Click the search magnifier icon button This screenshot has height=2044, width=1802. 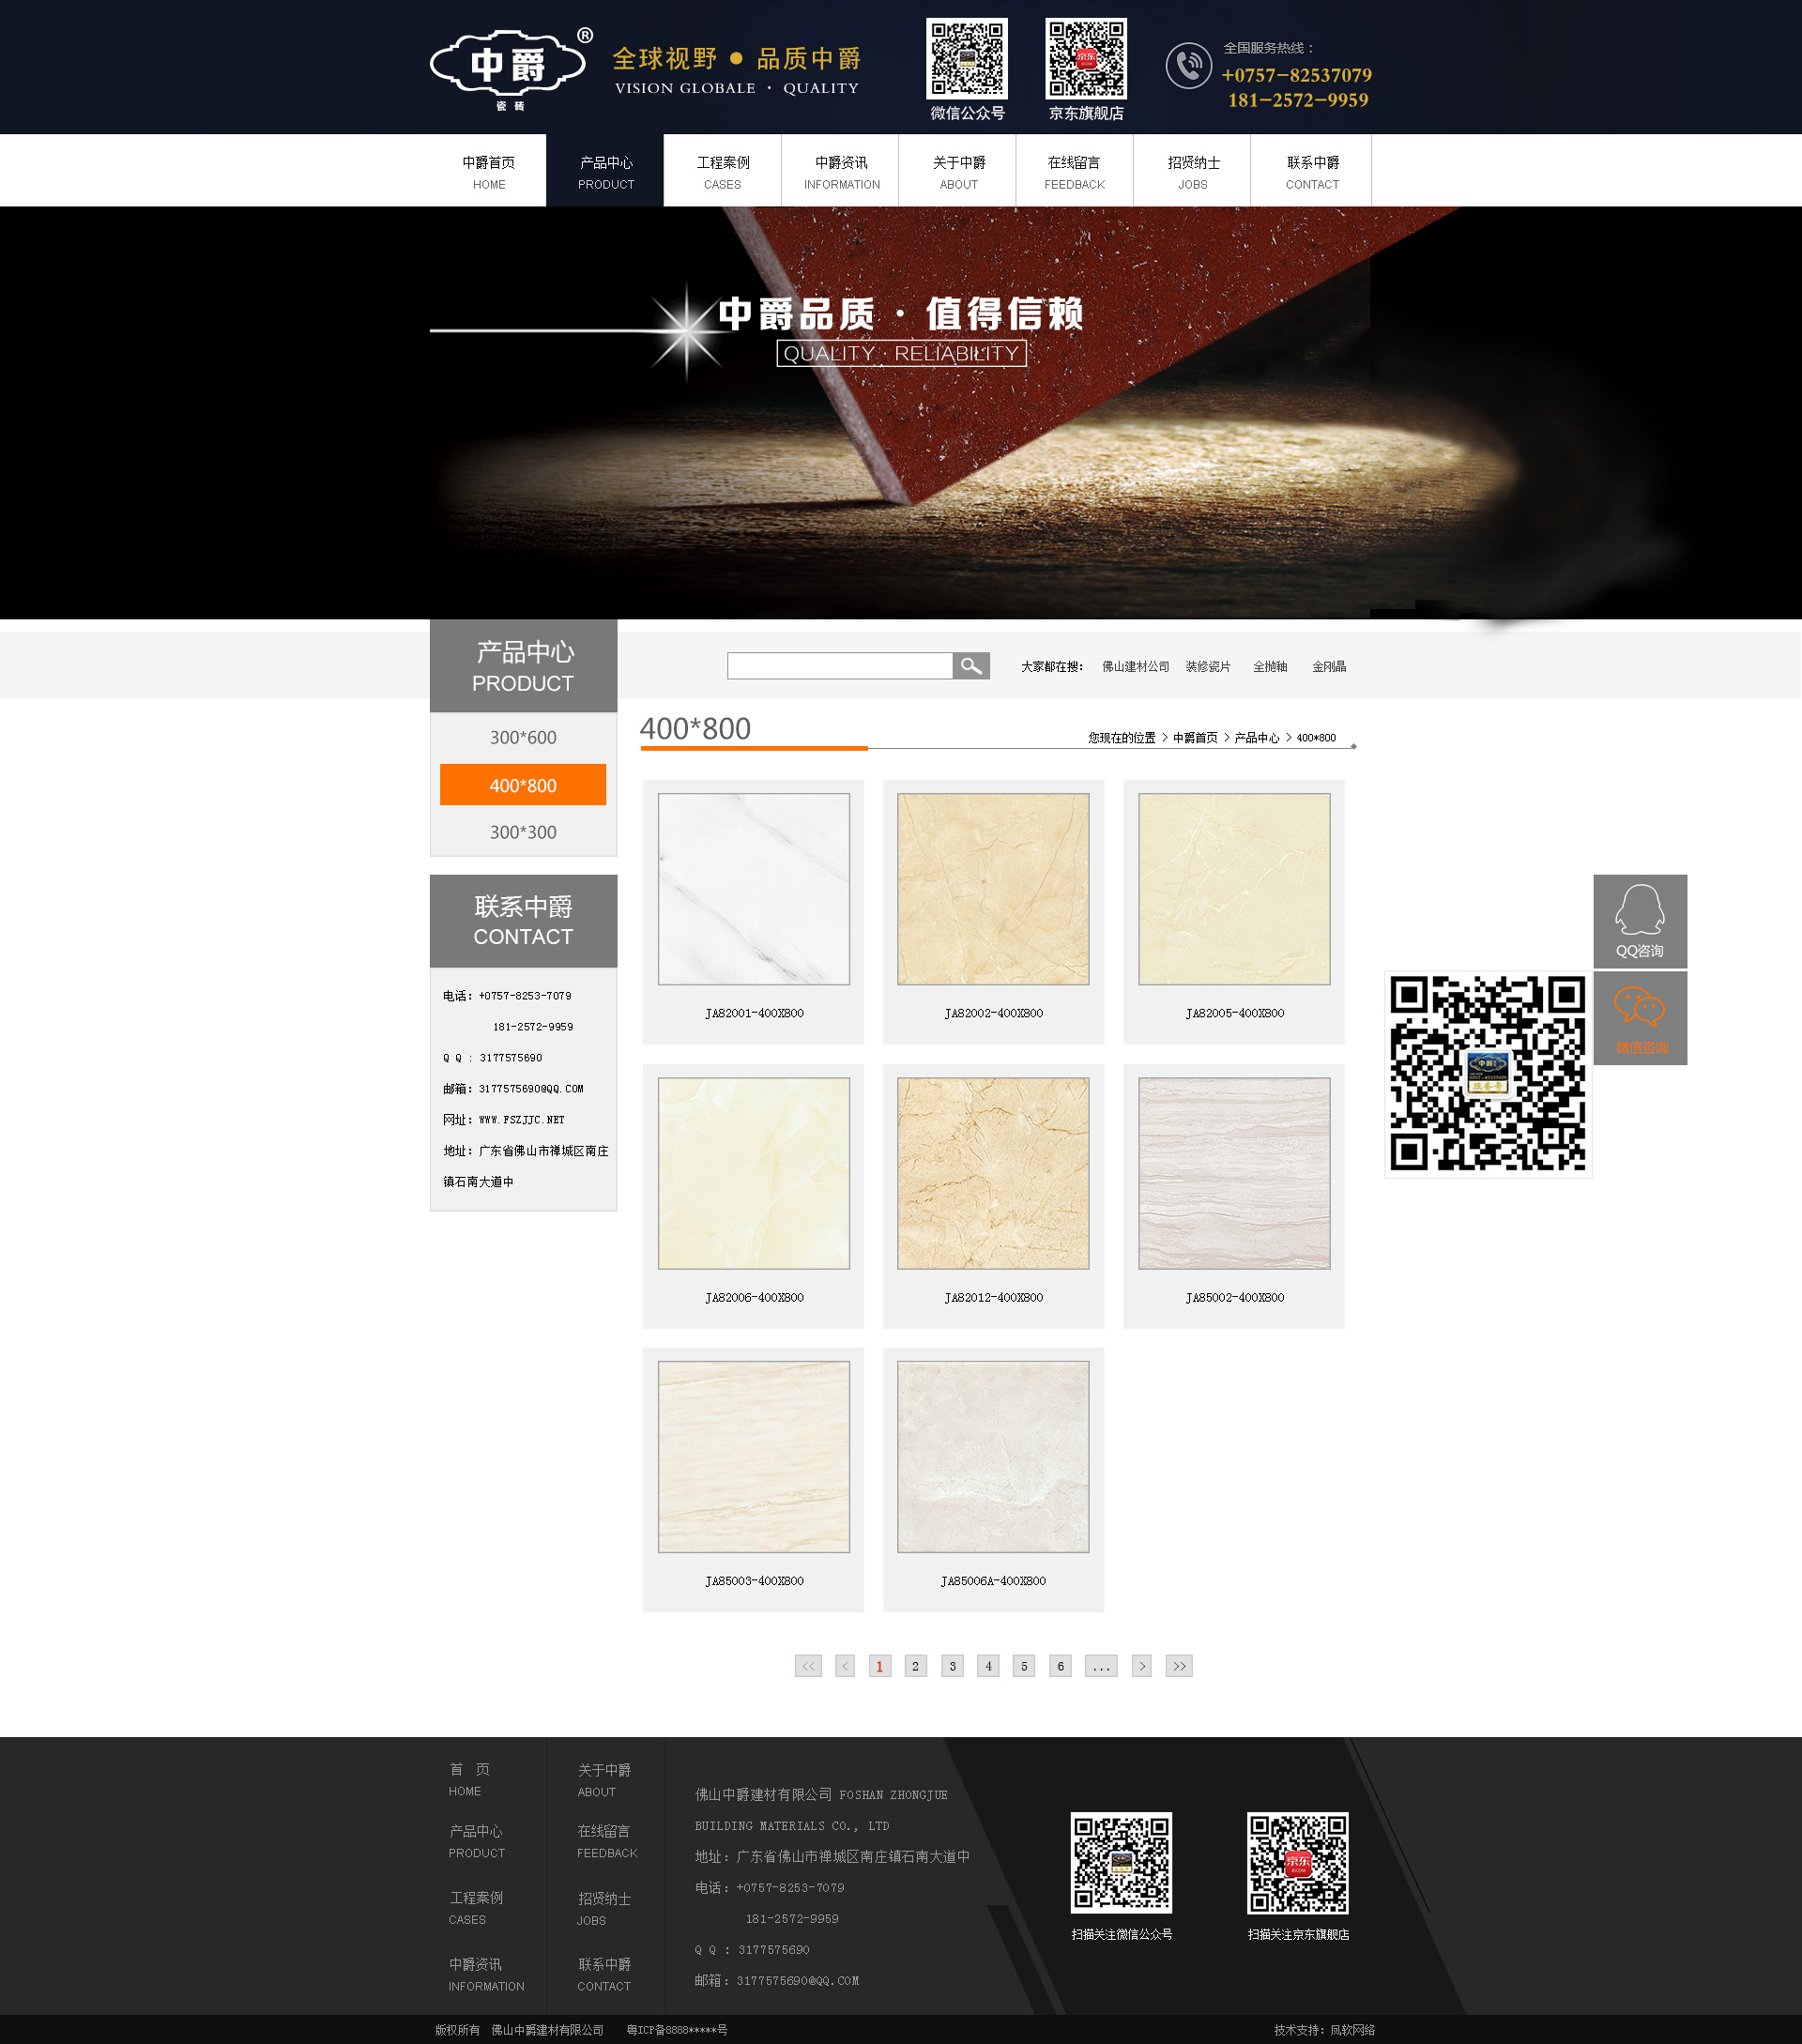[x=970, y=666]
